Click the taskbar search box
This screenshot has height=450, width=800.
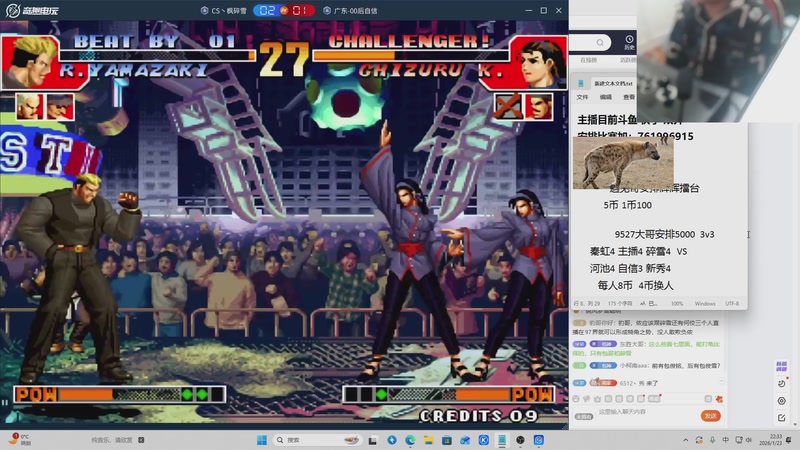[317, 440]
